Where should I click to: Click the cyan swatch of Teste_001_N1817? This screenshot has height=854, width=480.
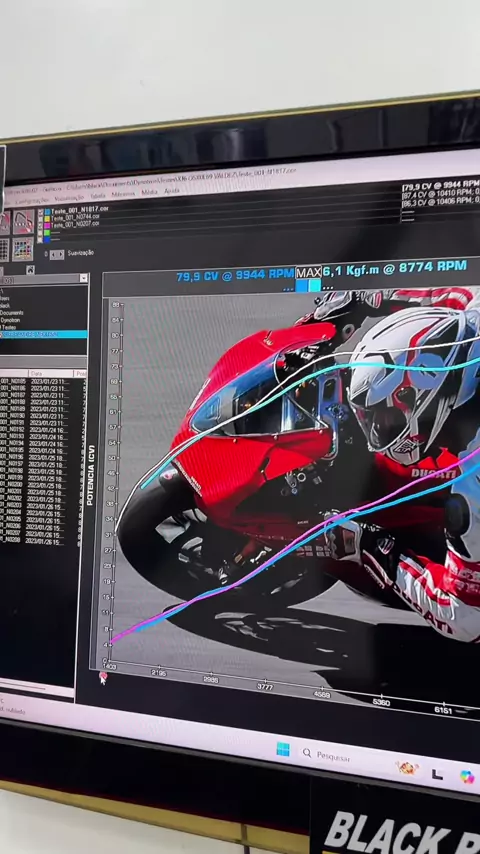point(47,212)
